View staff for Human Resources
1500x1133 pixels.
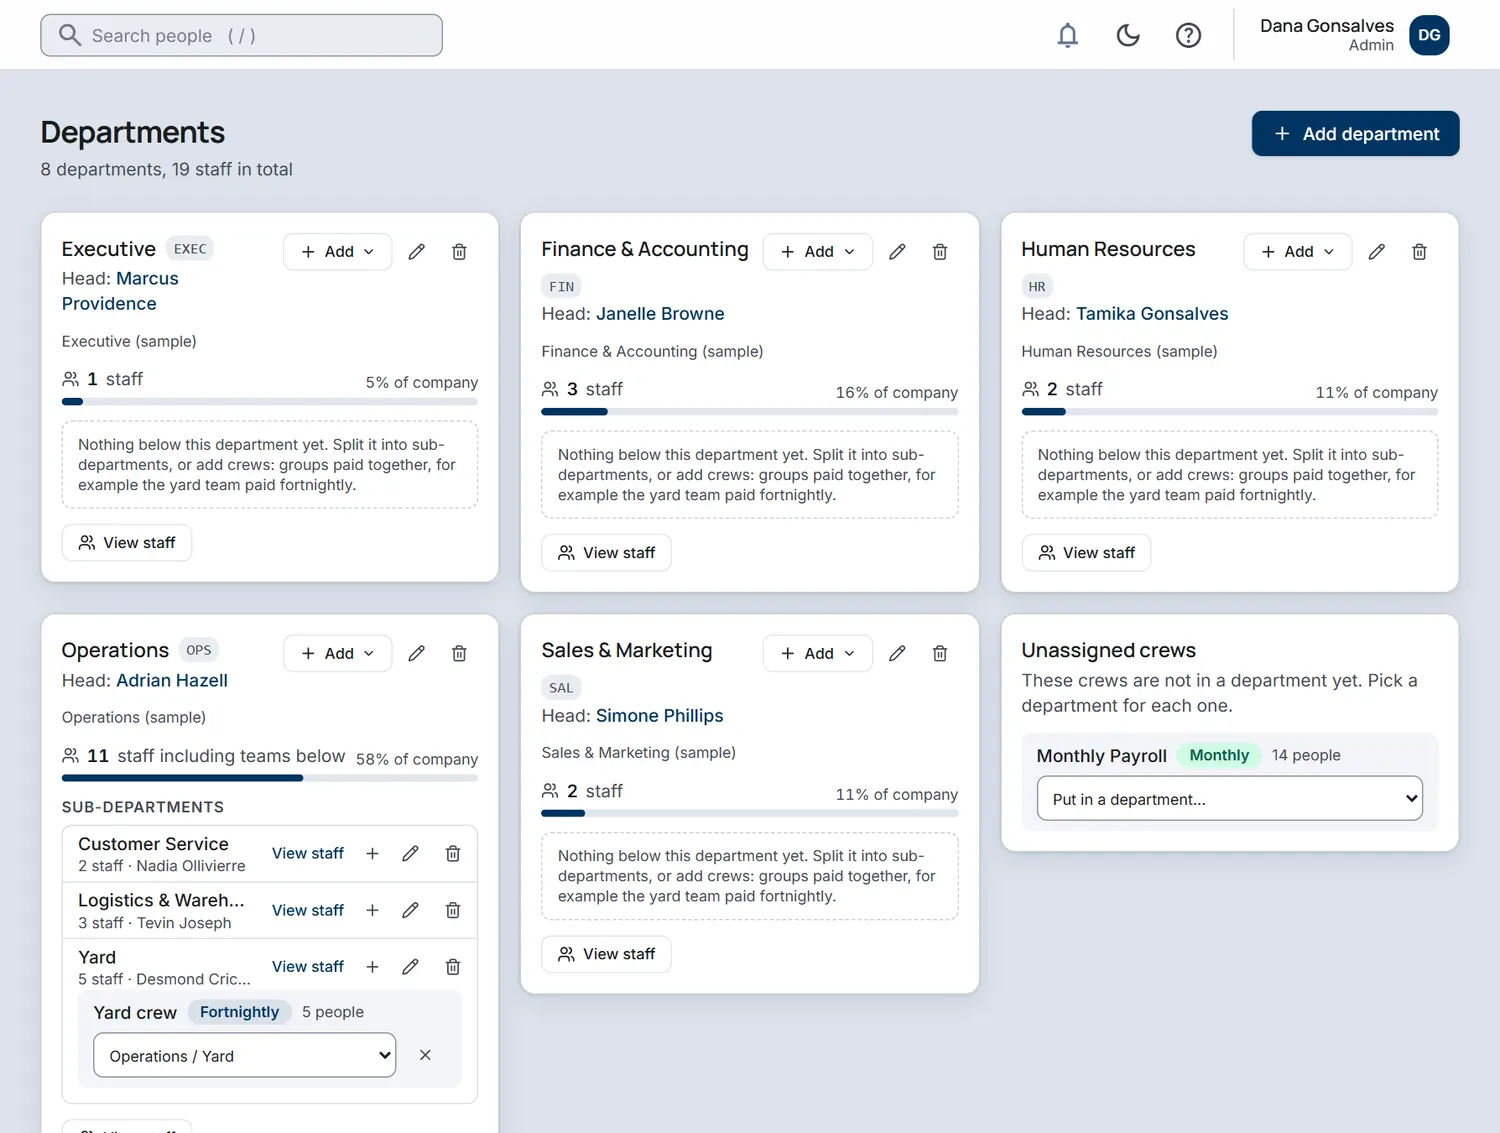[x=1086, y=552]
